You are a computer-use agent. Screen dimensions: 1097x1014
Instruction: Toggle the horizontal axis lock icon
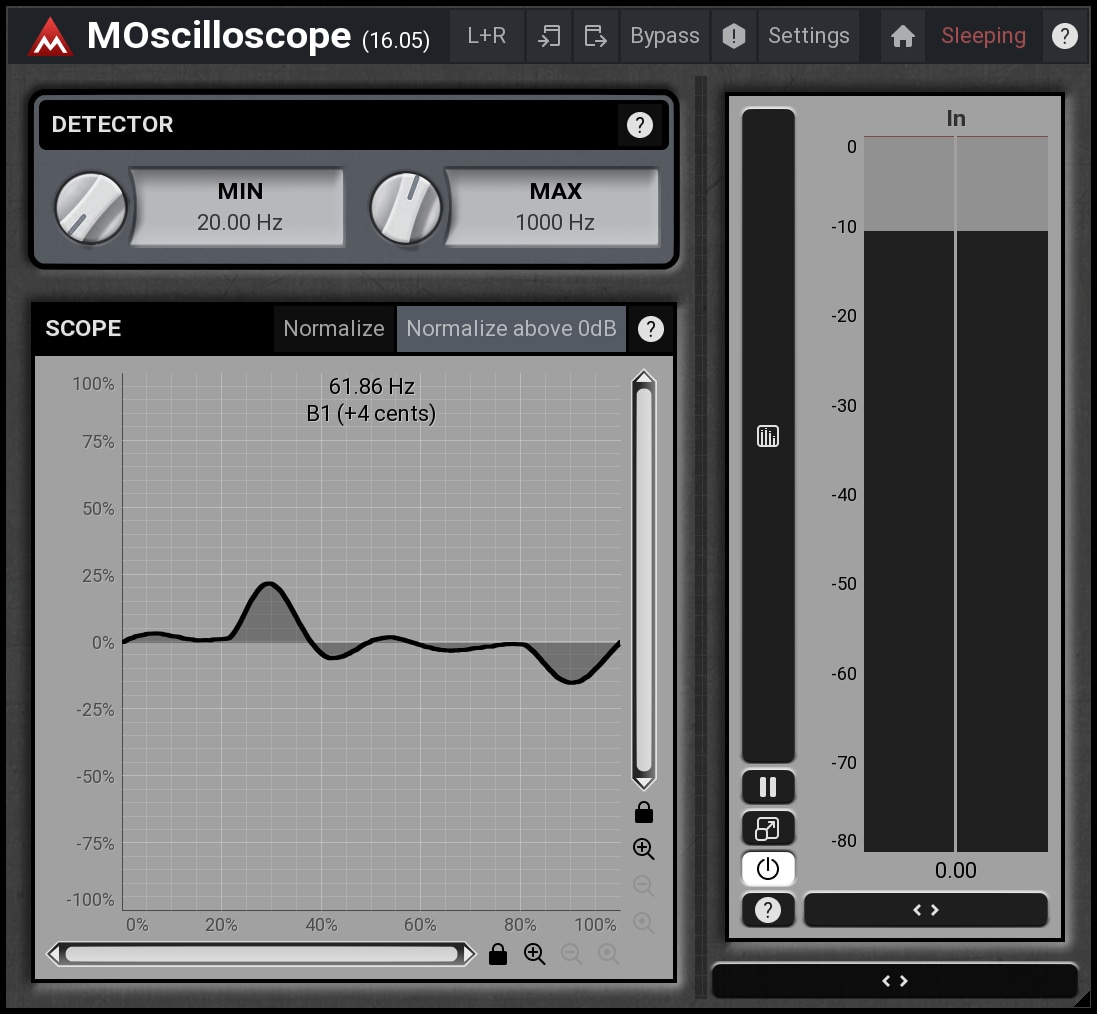coord(497,954)
